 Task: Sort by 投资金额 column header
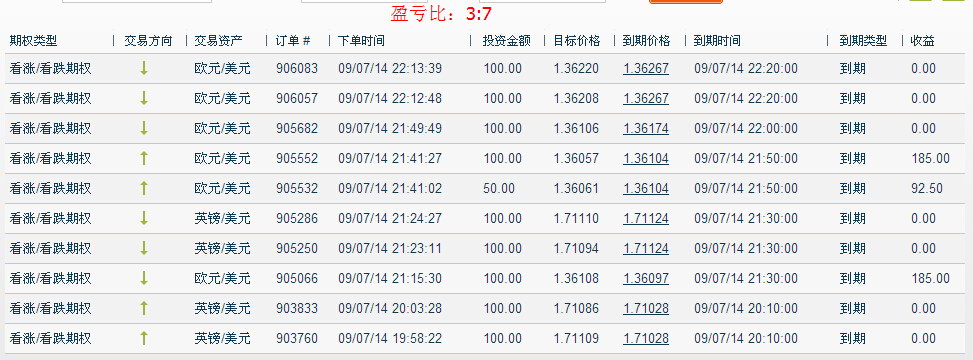tap(508, 41)
